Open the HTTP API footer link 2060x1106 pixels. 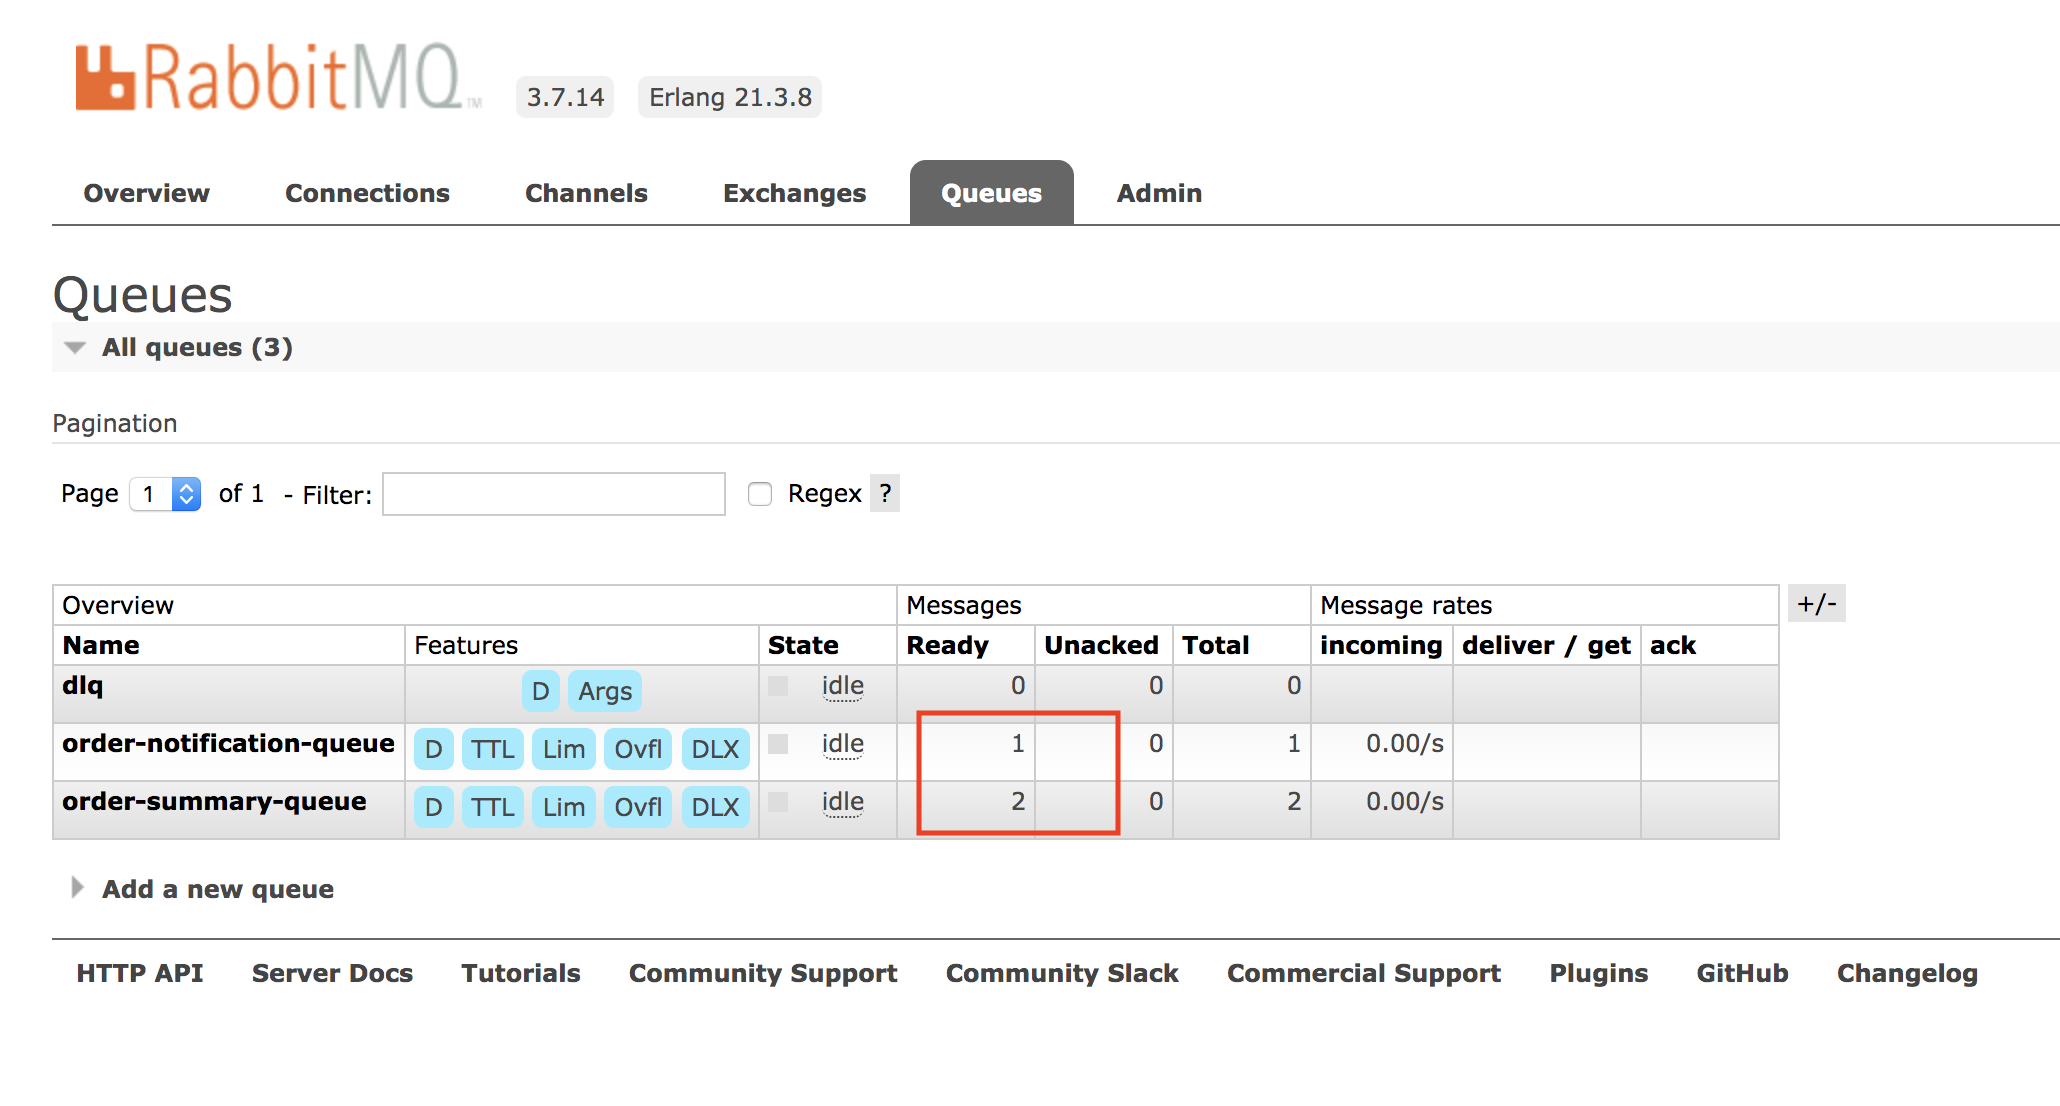pos(140,973)
